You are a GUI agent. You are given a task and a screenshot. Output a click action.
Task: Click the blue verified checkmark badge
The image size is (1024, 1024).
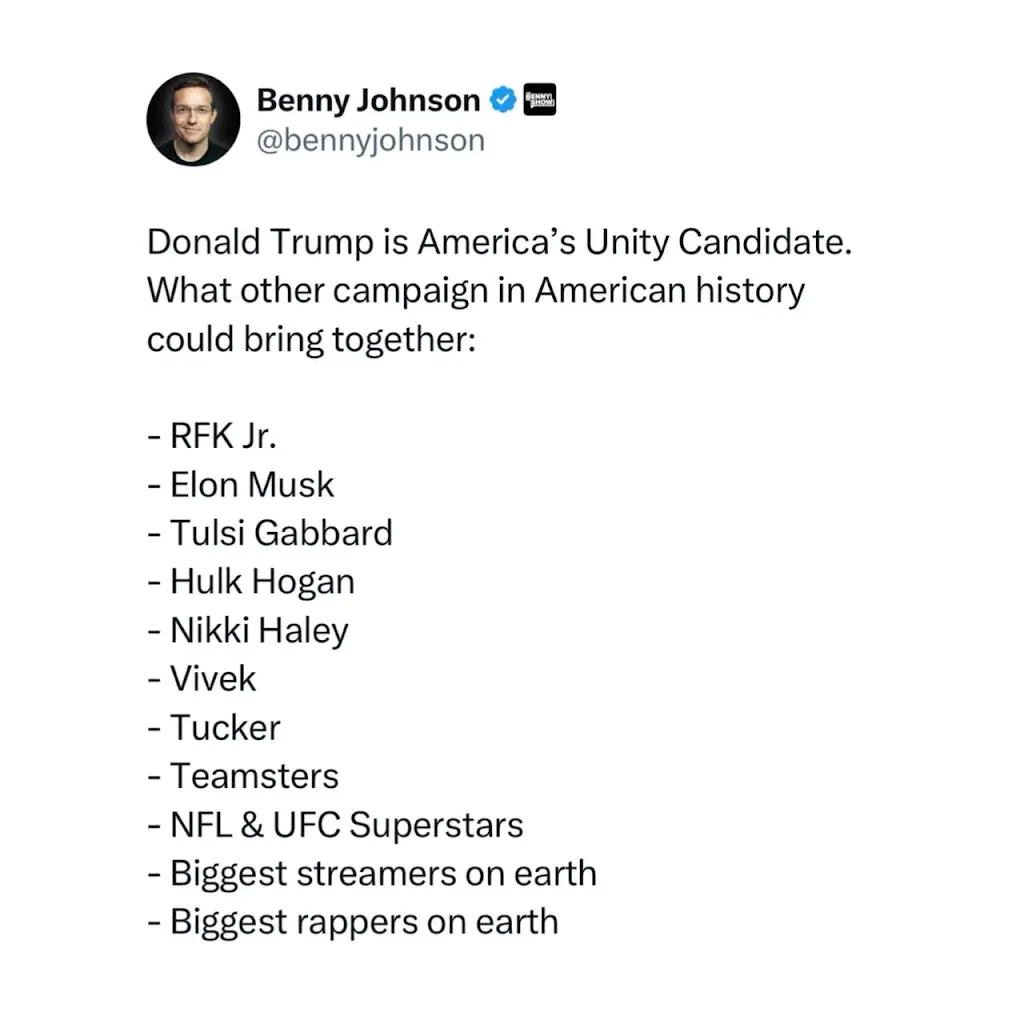click(502, 100)
